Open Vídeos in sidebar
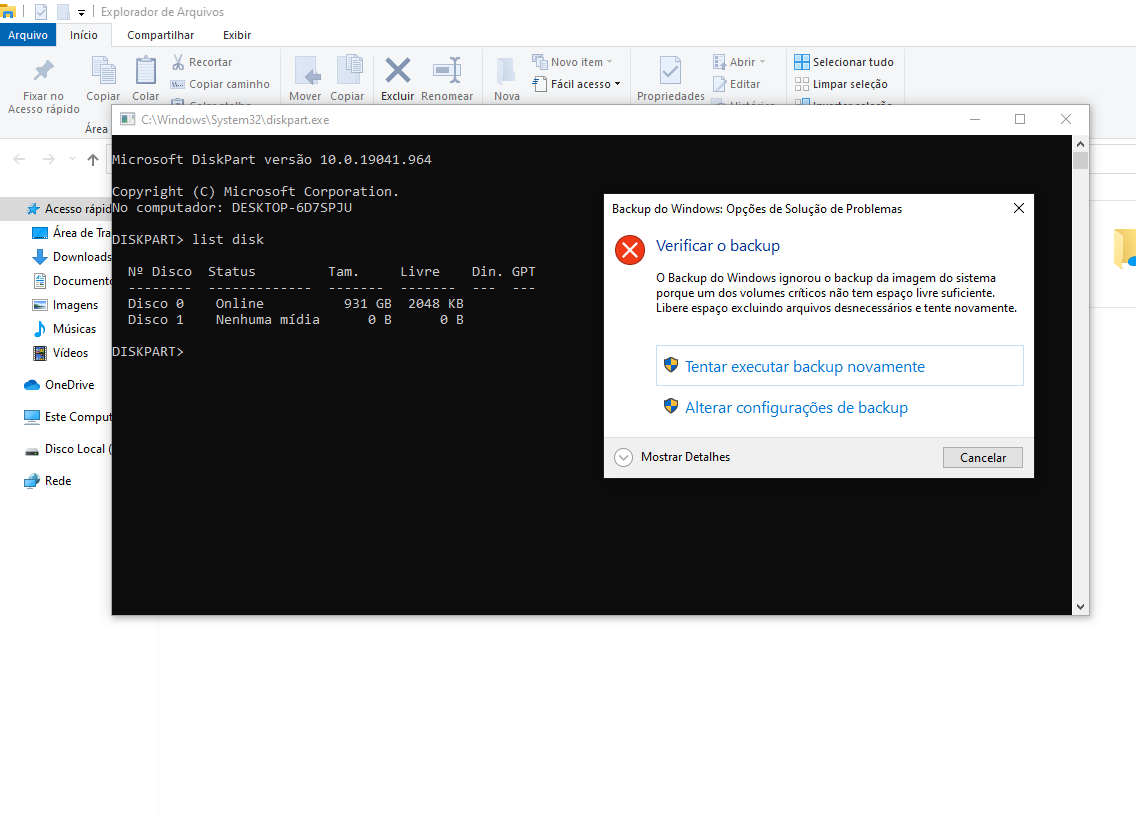Viewport: 1136px width, 816px height. coord(60,353)
